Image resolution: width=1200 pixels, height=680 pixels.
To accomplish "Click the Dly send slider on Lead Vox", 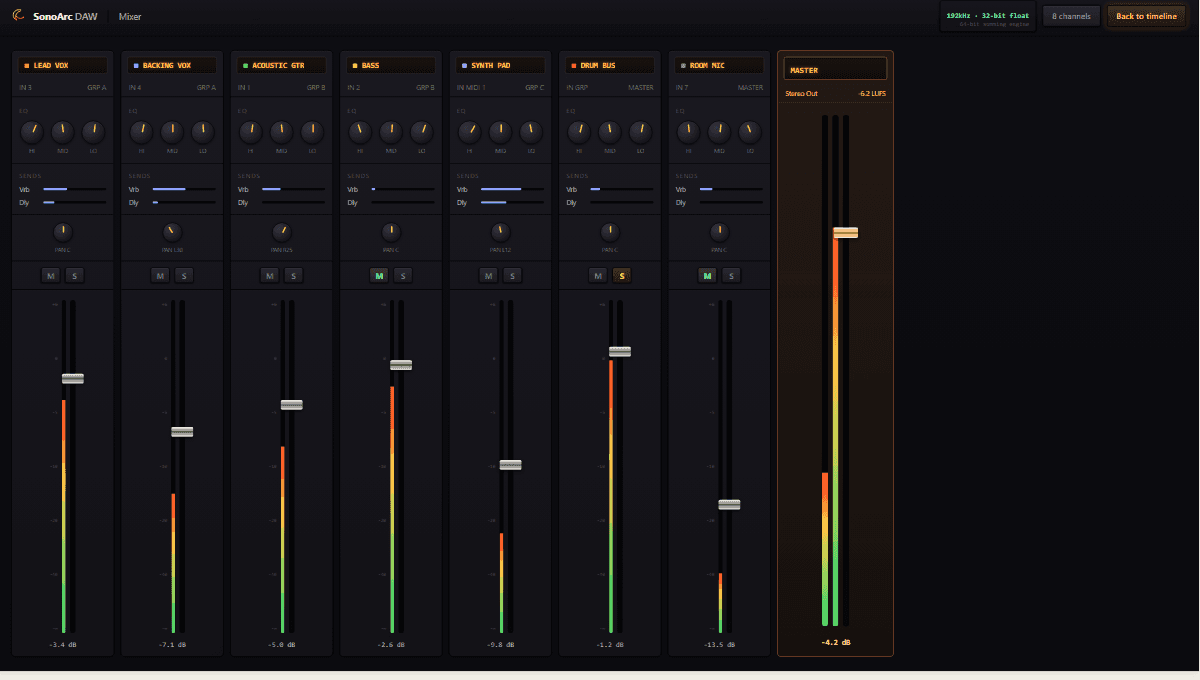I will [75, 202].
